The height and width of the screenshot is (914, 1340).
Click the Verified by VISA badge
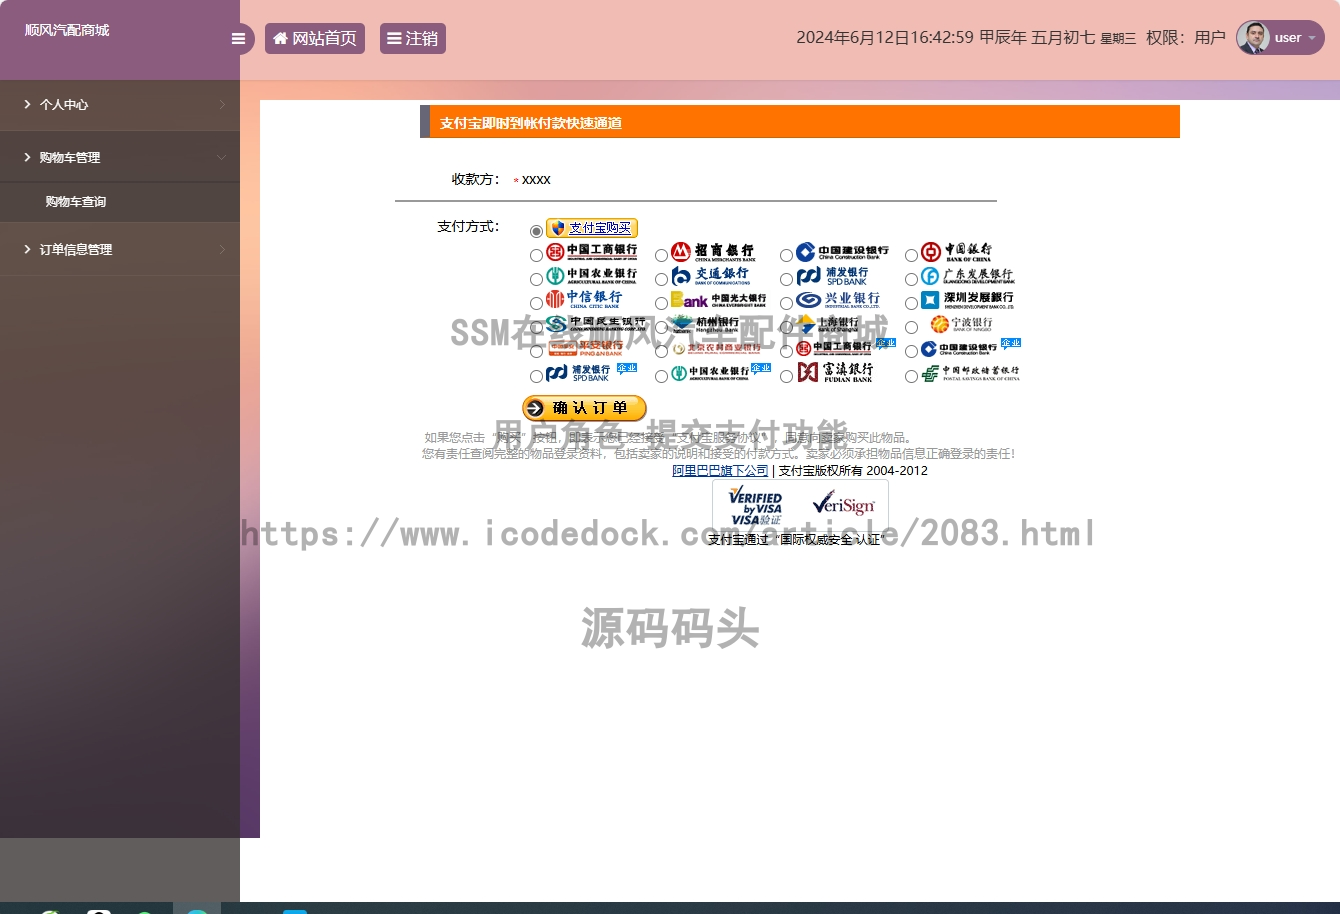[x=756, y=507]
